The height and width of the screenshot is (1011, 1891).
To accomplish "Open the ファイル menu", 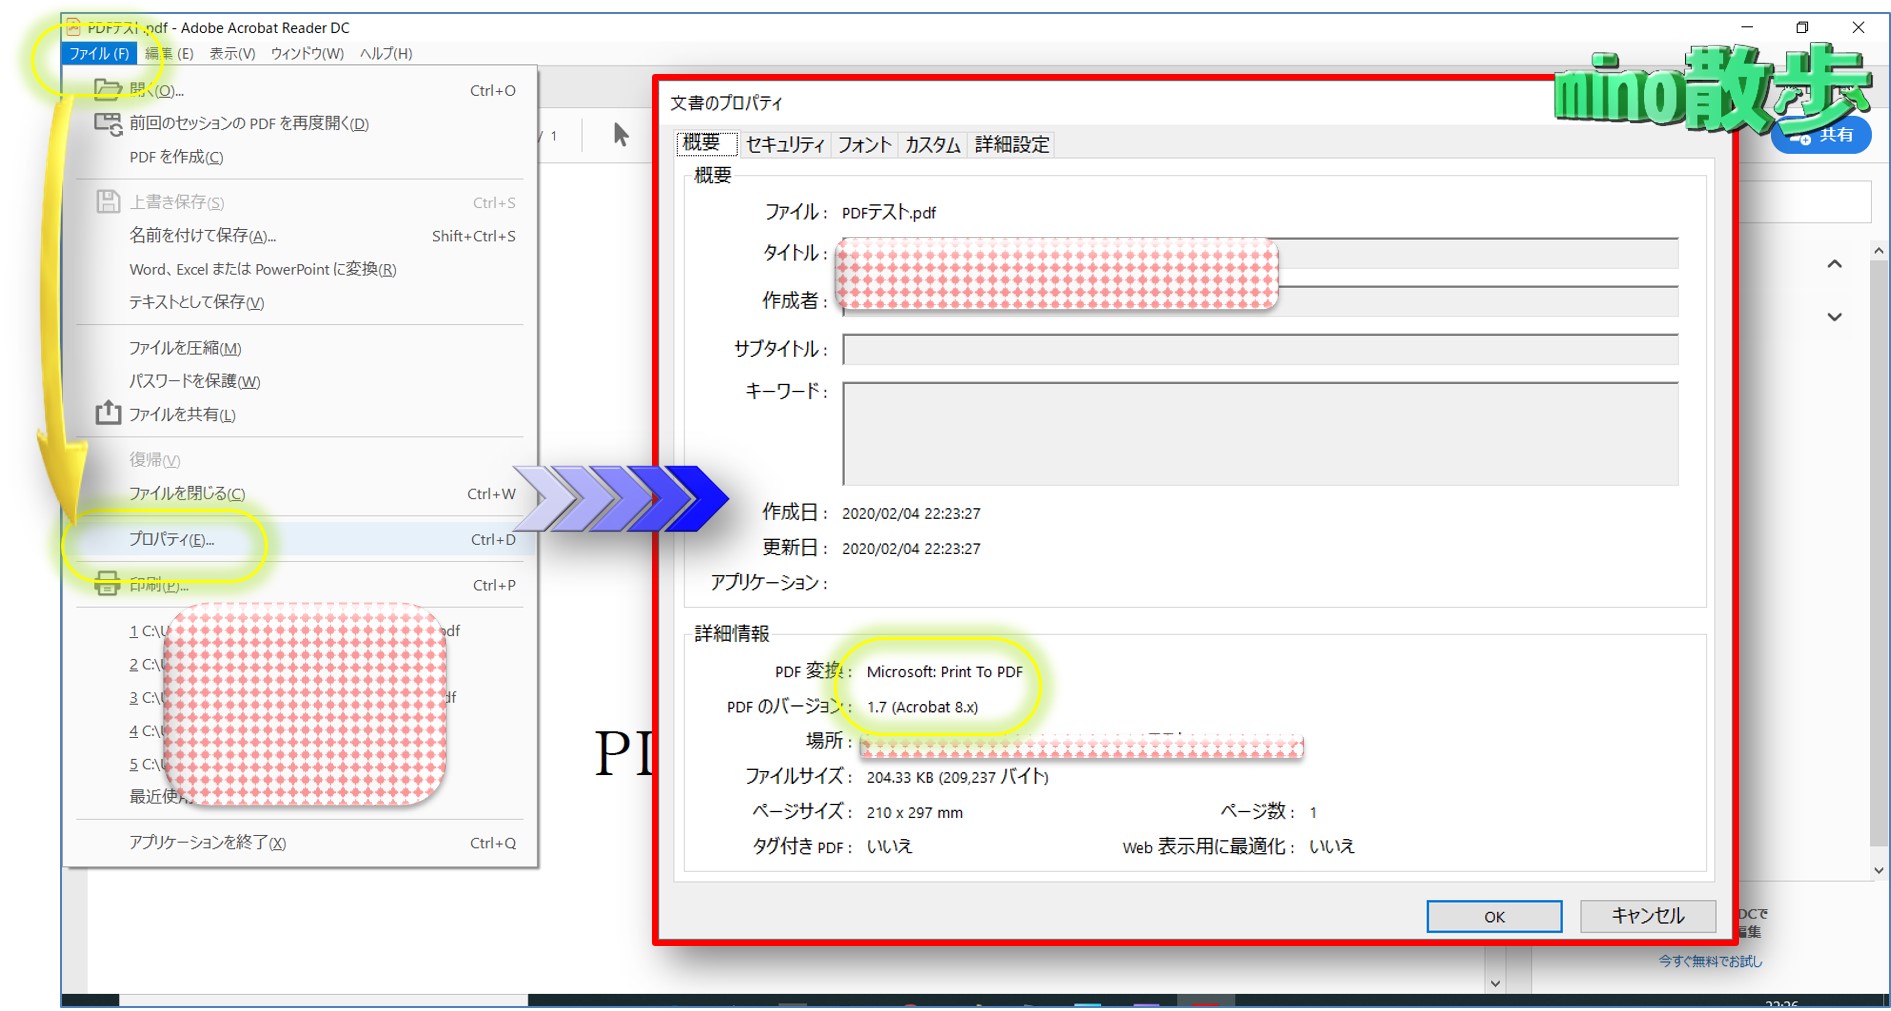I will point(99,54).
